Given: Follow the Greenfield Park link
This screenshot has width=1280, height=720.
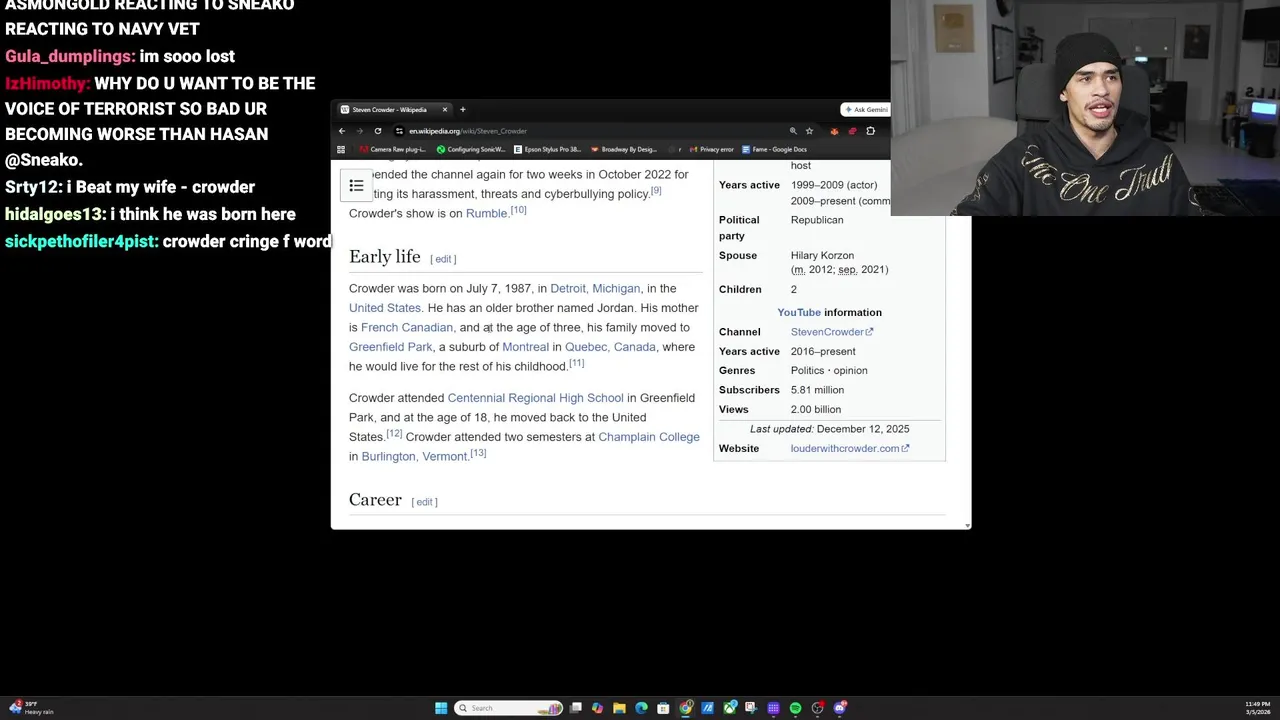Looking at the screenshot, I should (x=391, y=347).
